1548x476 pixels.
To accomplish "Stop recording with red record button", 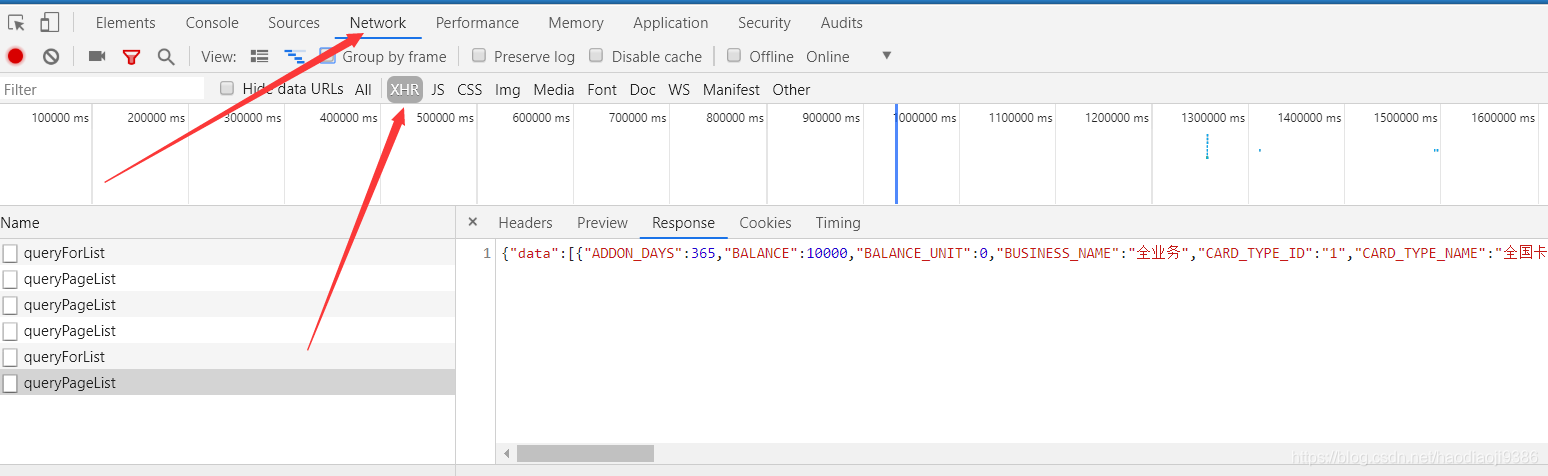I will 16,56.
